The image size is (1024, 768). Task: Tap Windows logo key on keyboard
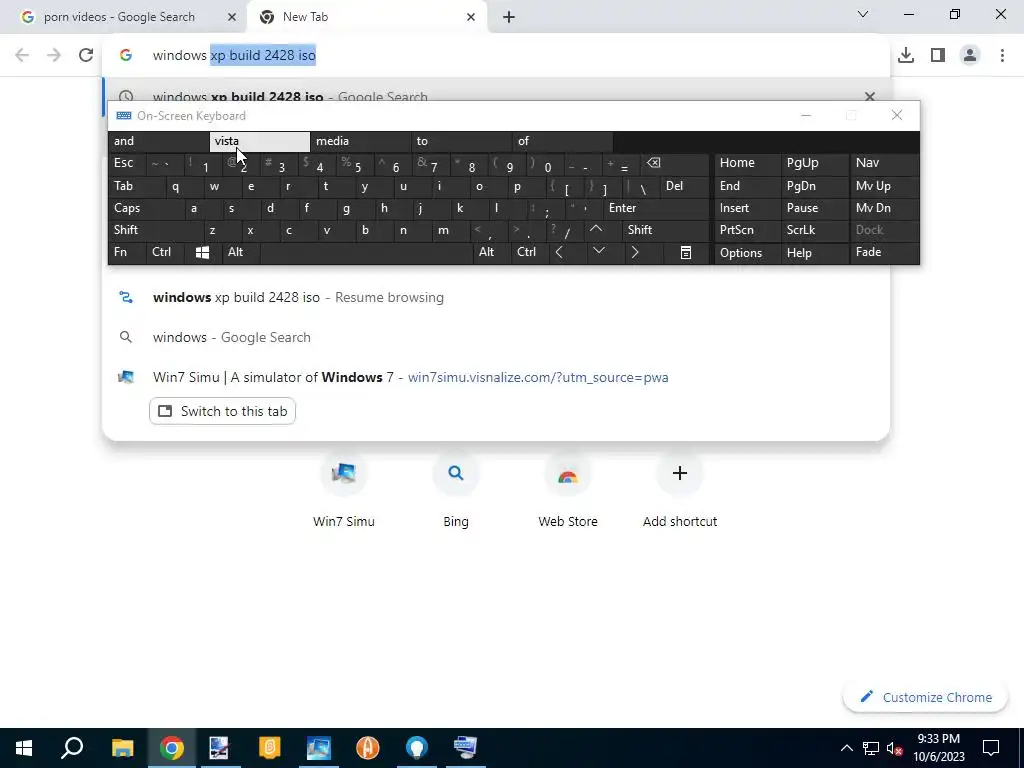pos(202,252)
